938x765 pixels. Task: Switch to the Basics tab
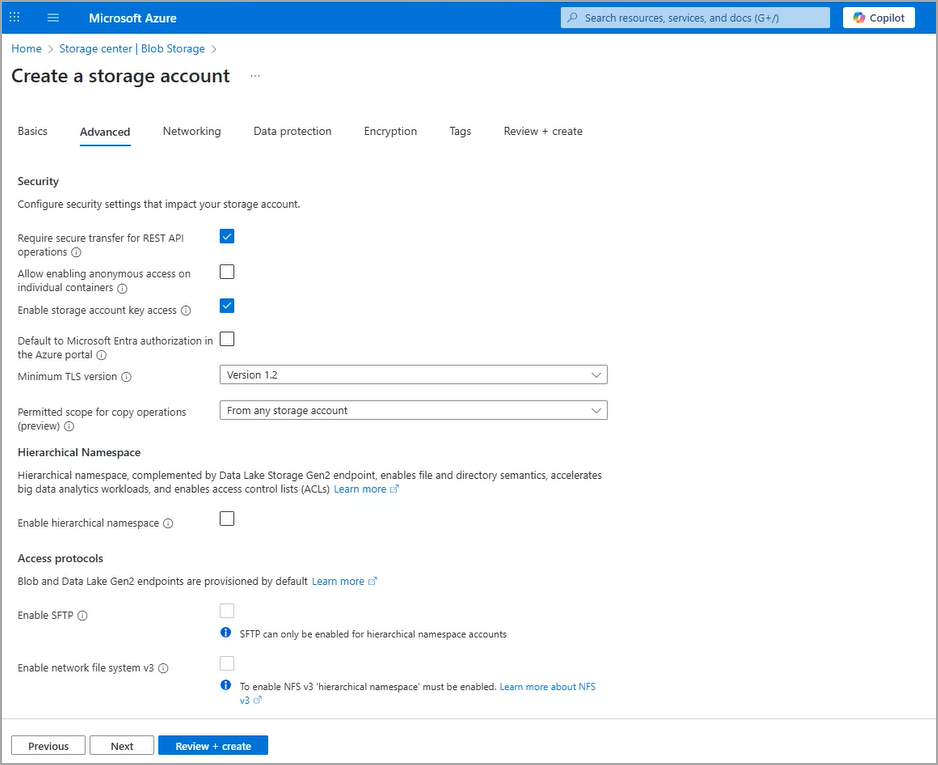(x=32, y=131)
